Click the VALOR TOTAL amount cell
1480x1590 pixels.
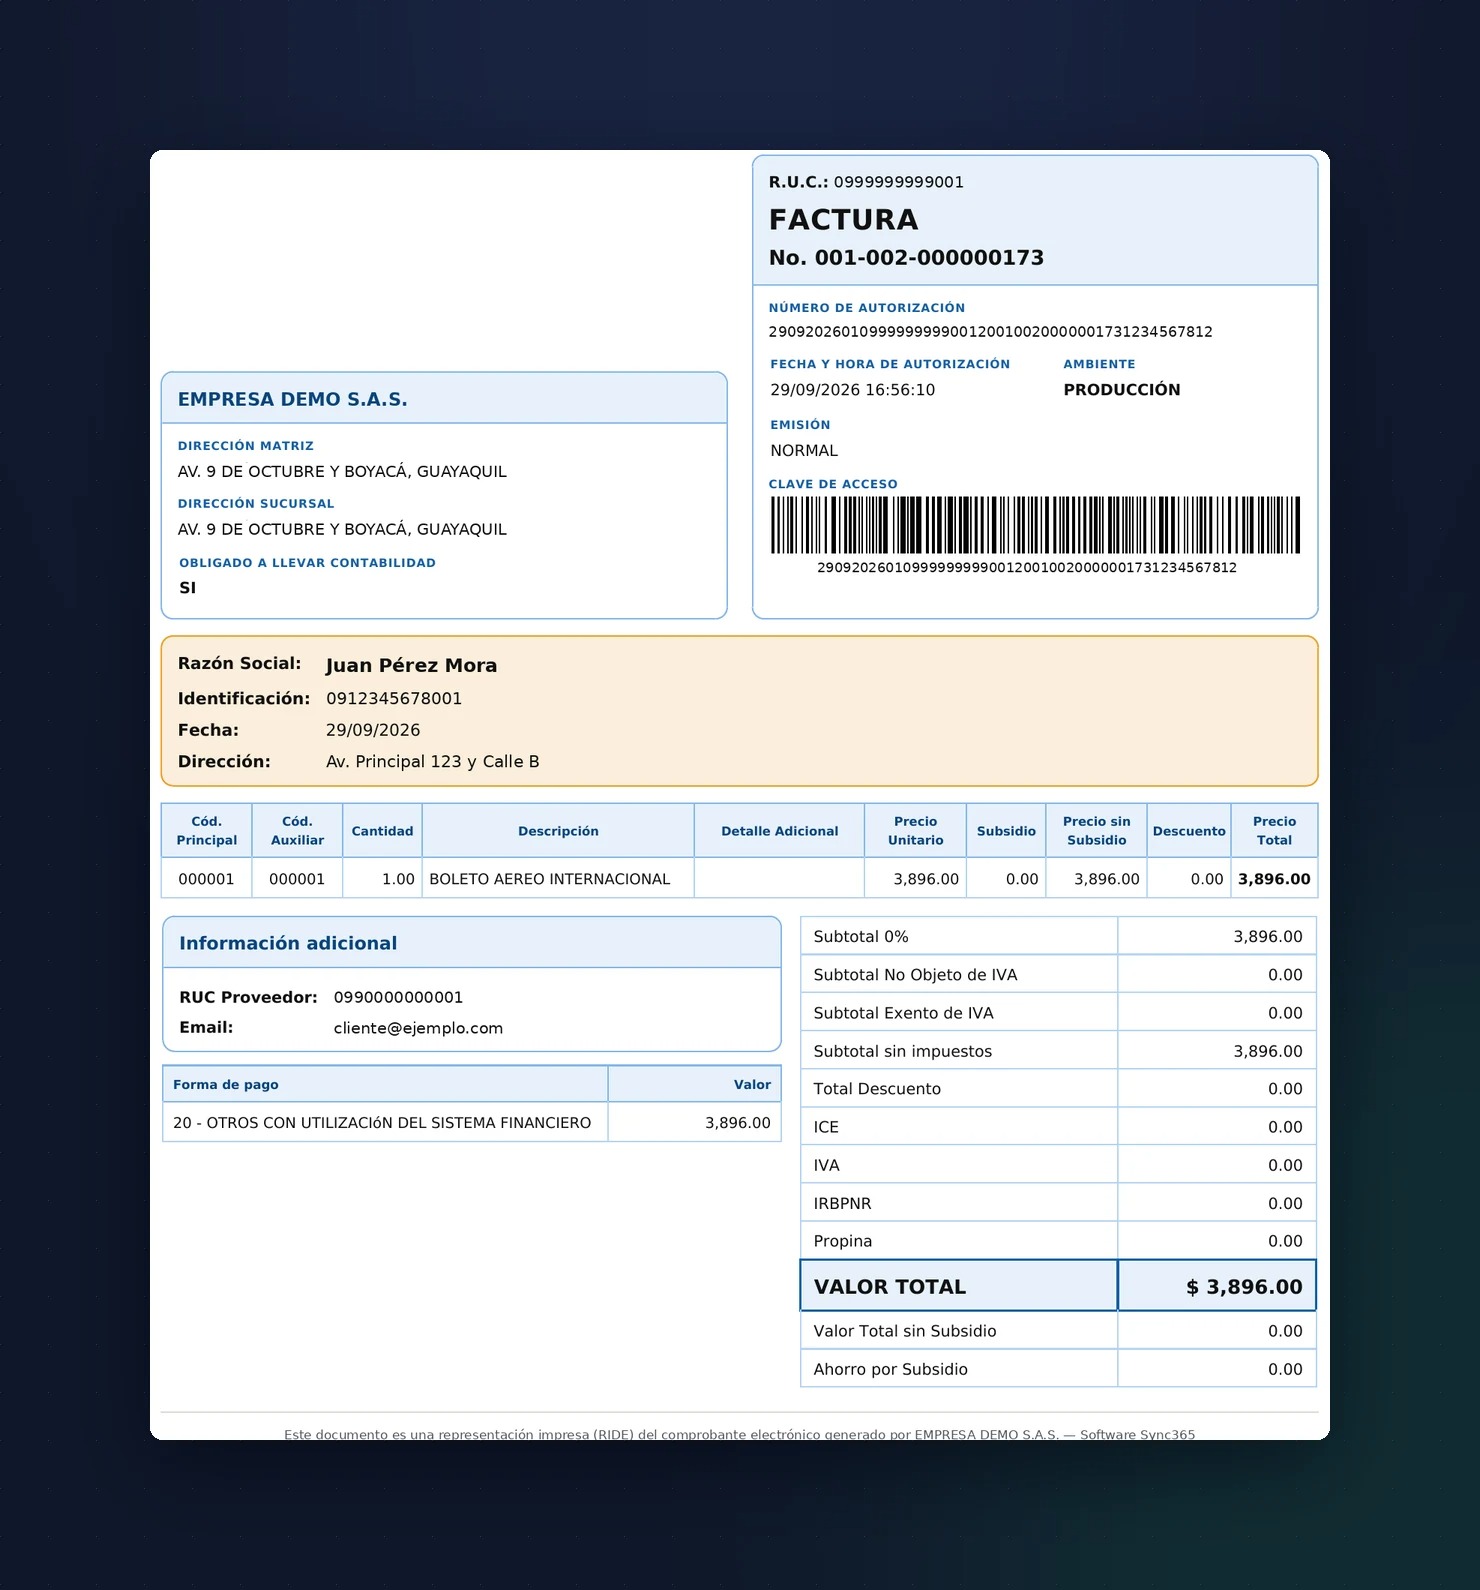(x=1217, y=1286)
